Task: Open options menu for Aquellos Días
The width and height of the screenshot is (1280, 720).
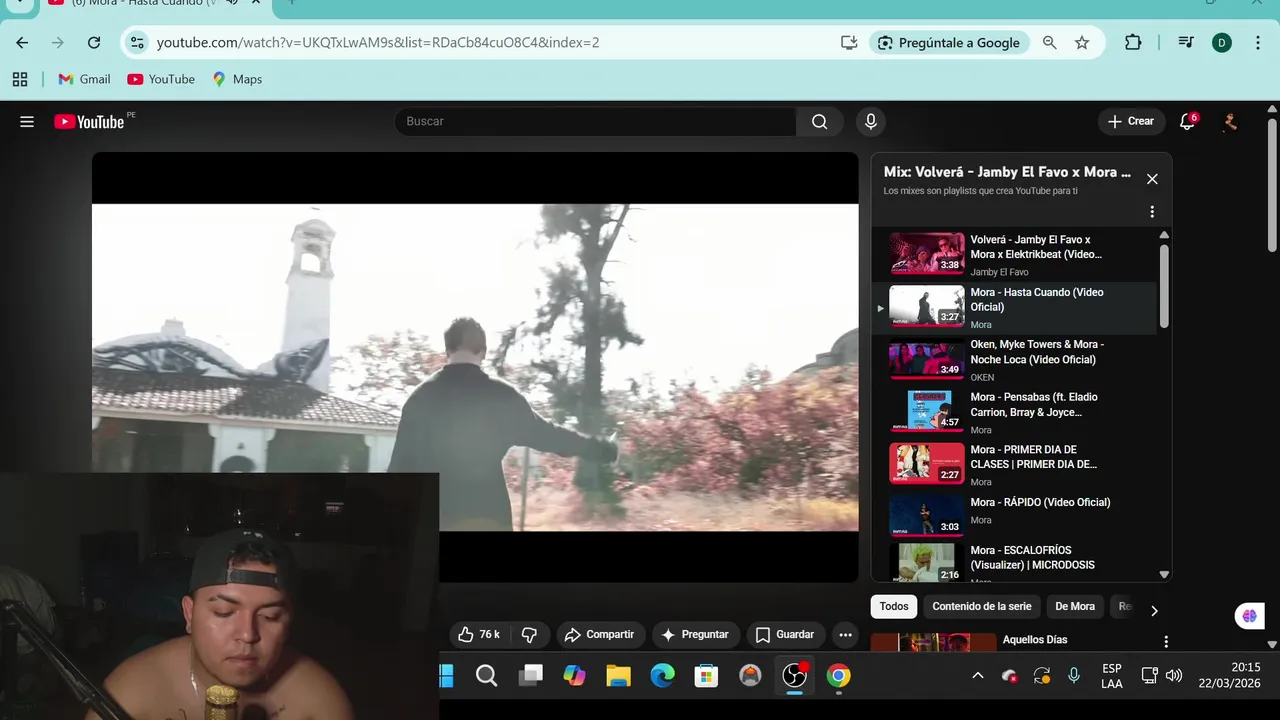Action: [x=1166, y=641]
